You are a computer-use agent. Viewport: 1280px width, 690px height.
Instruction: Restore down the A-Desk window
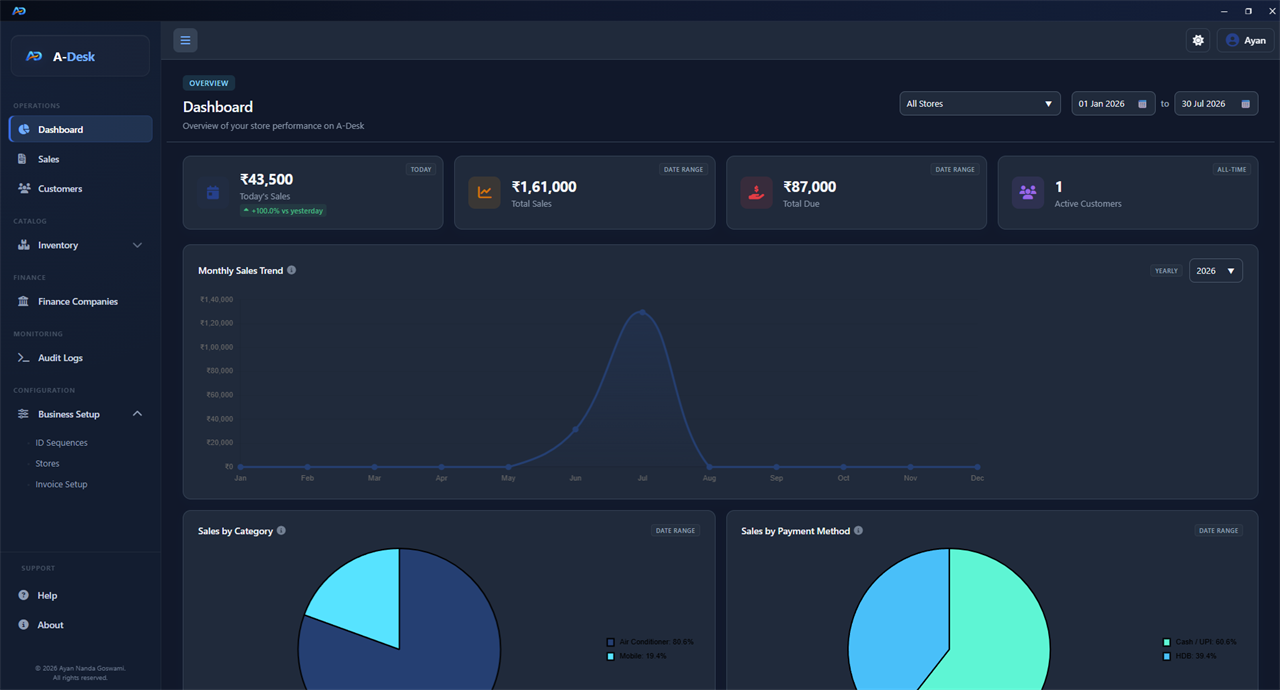(x=1248, y=10)
